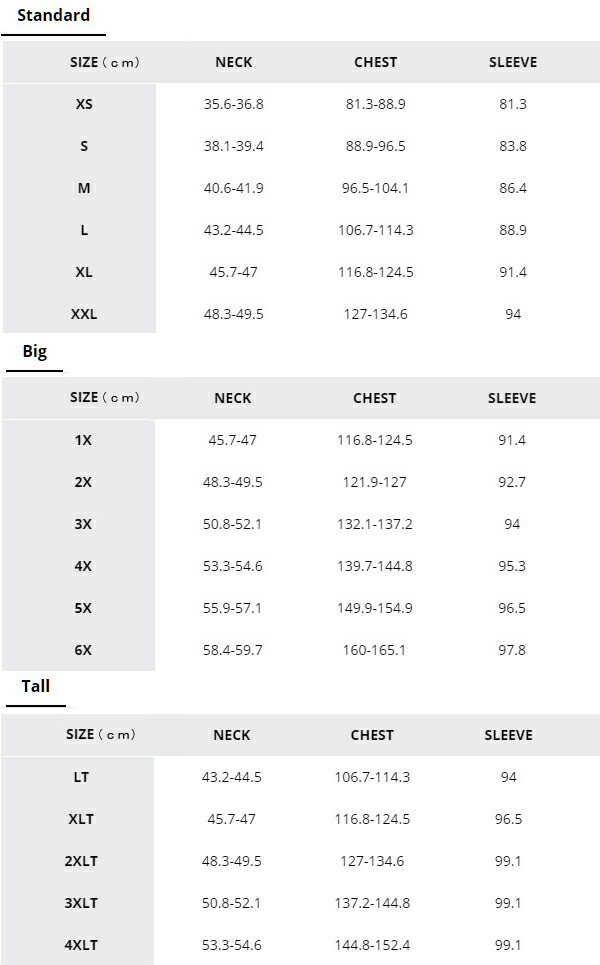Select the LT size row label

[x=81, y=777]
